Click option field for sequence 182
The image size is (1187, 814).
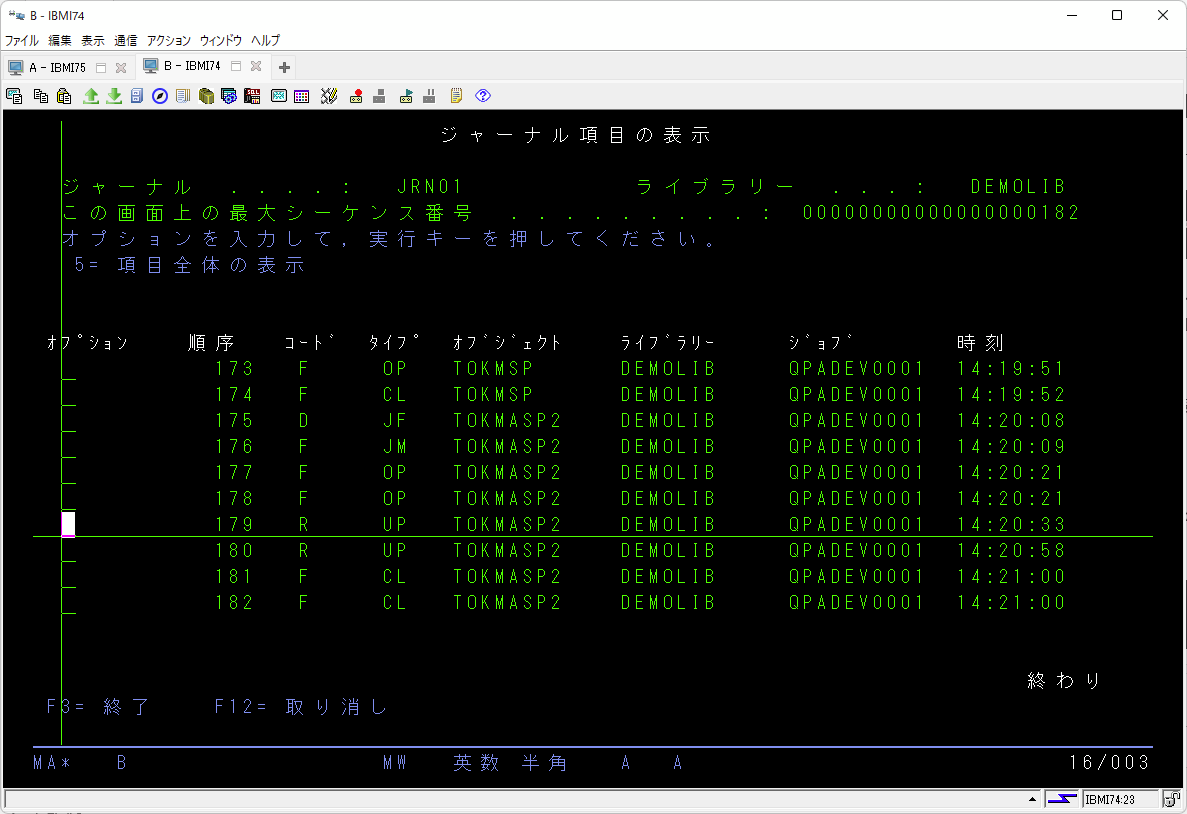tap(68, 603)
